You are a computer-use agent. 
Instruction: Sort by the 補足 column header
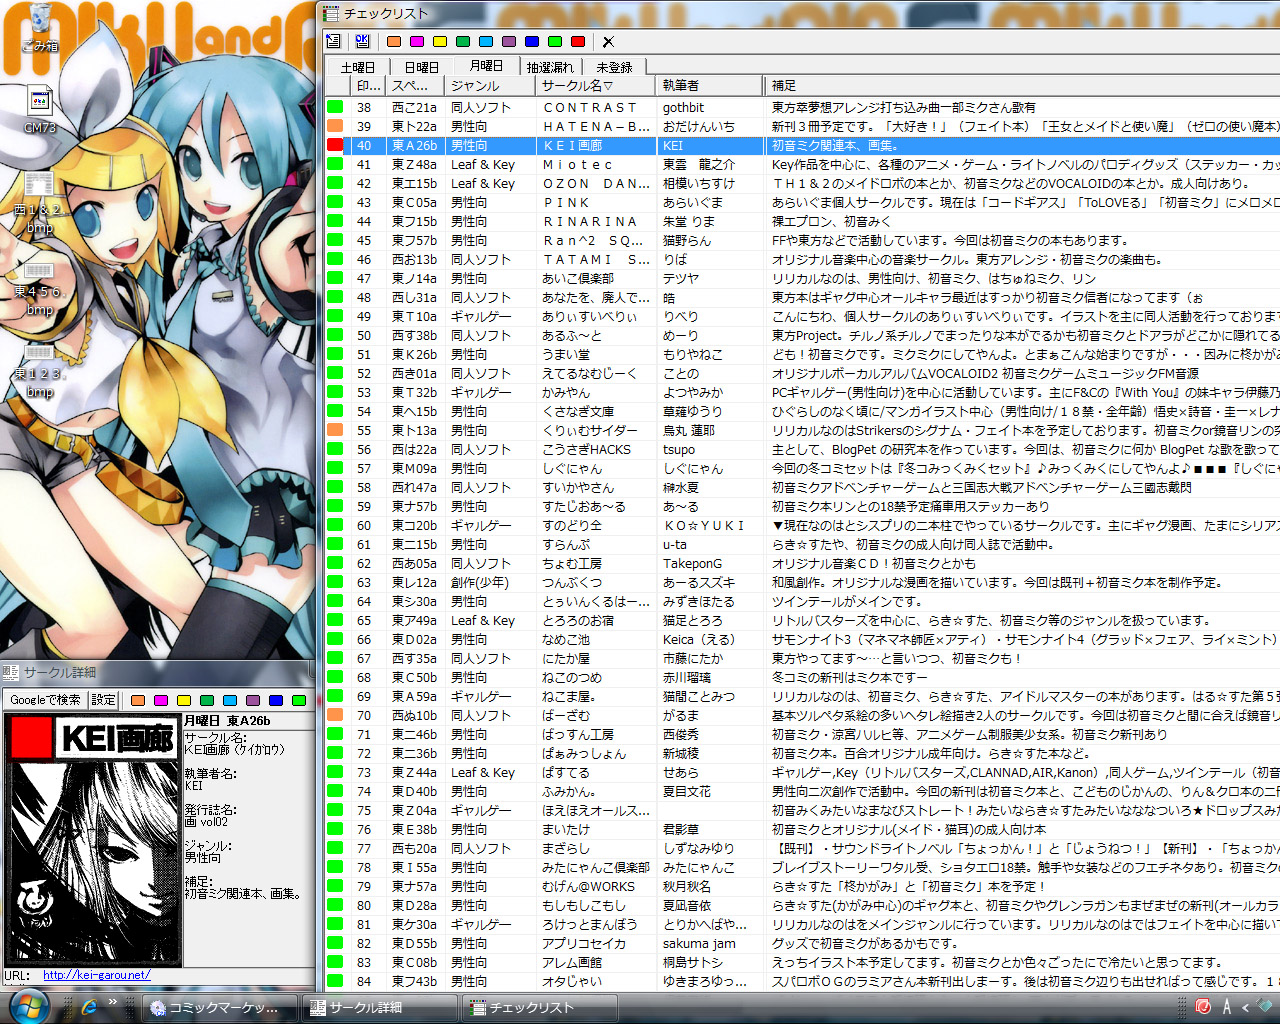[1022, 86]
